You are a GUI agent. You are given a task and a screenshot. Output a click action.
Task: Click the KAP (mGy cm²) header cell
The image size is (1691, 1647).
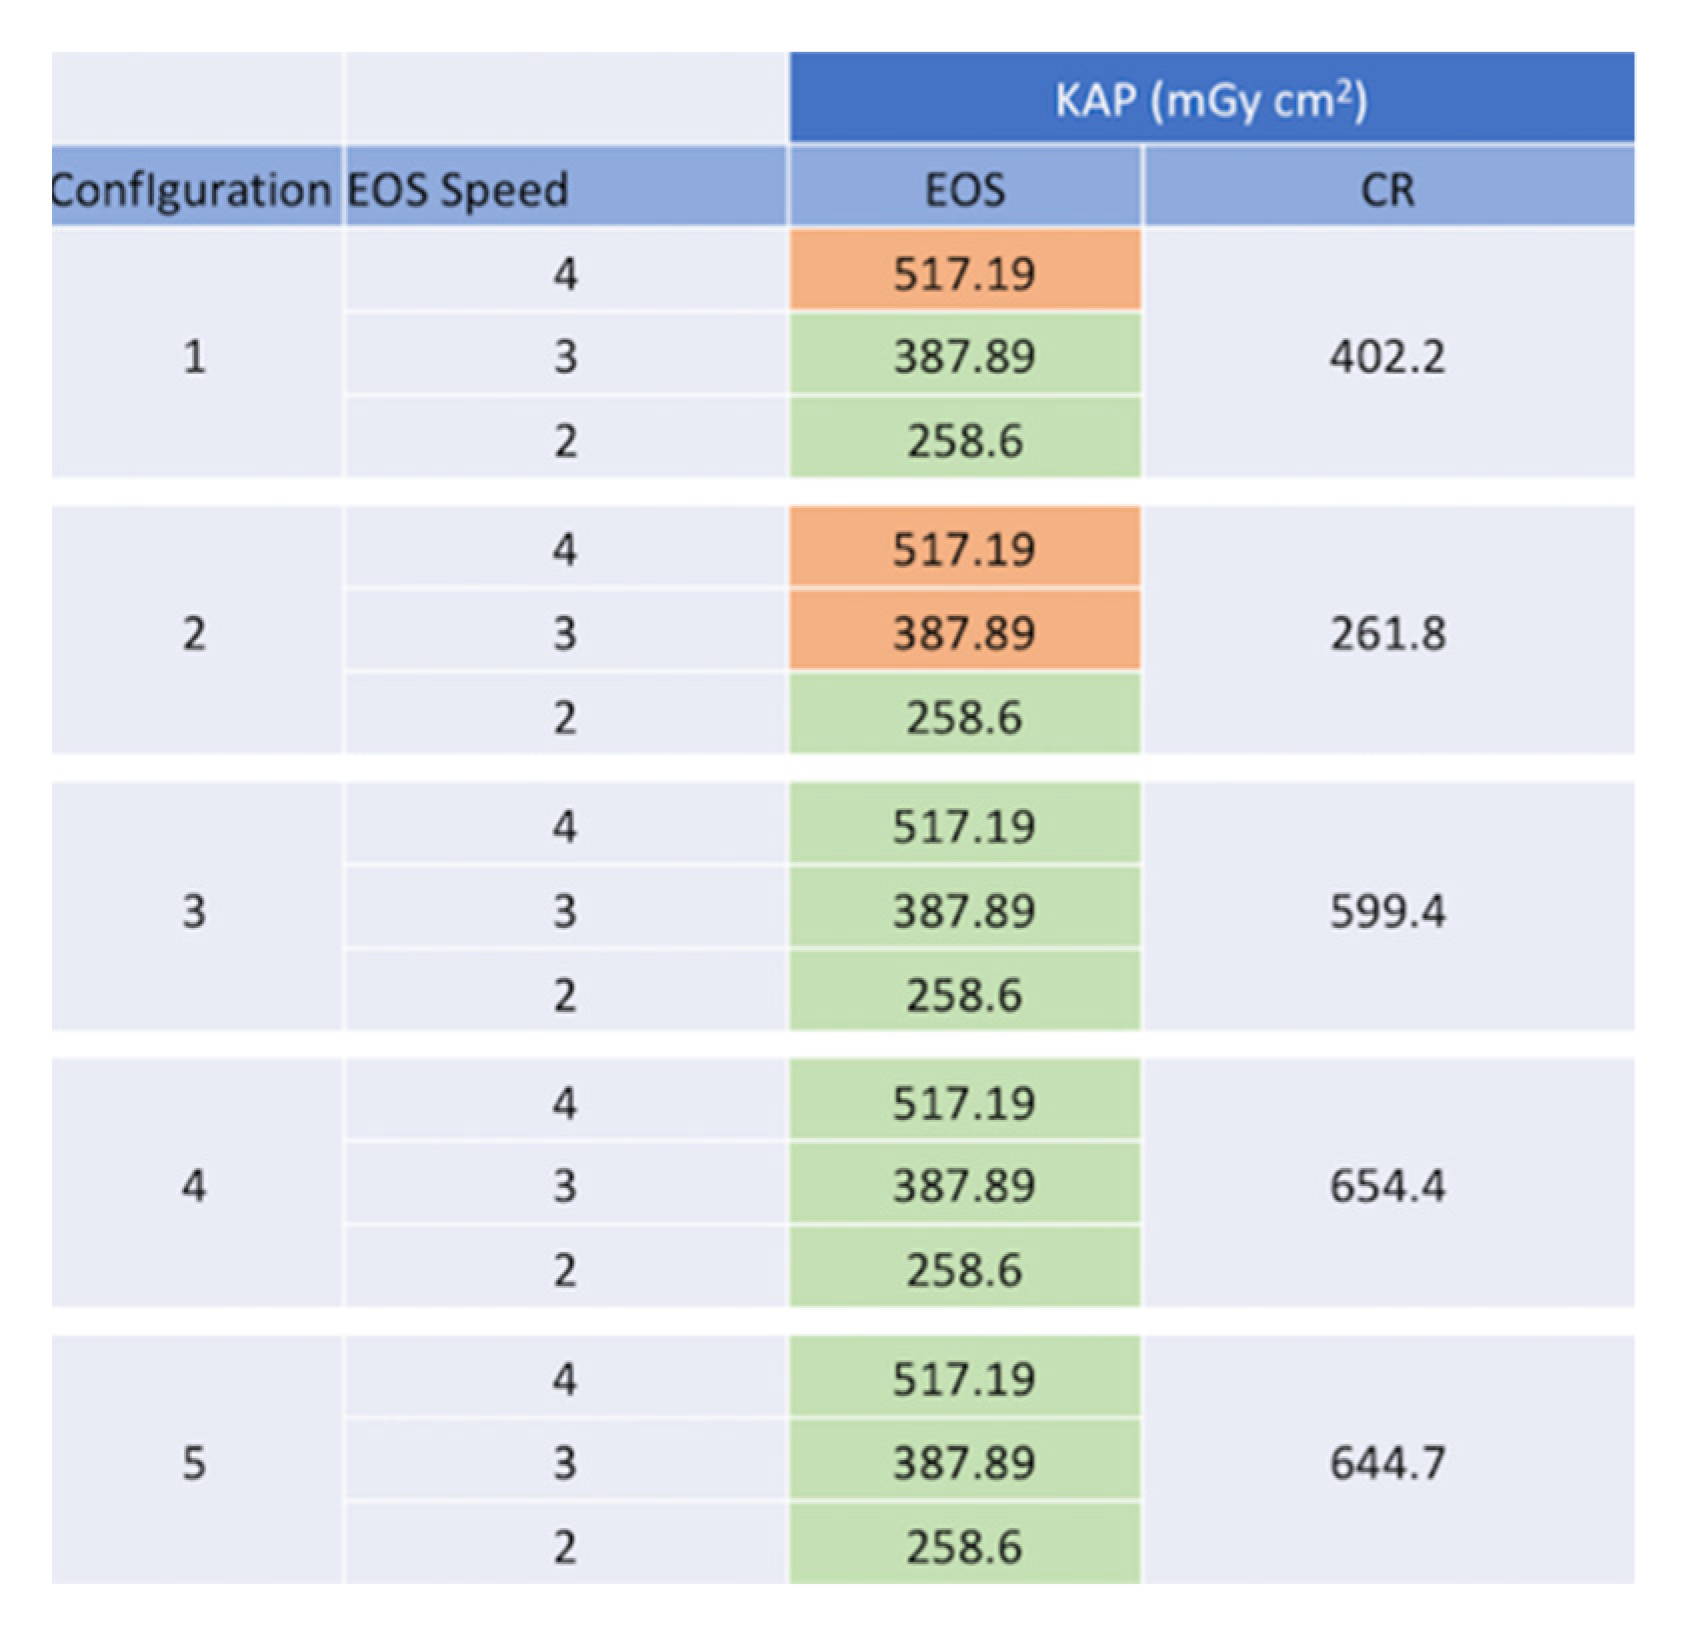coord(1211,99)
